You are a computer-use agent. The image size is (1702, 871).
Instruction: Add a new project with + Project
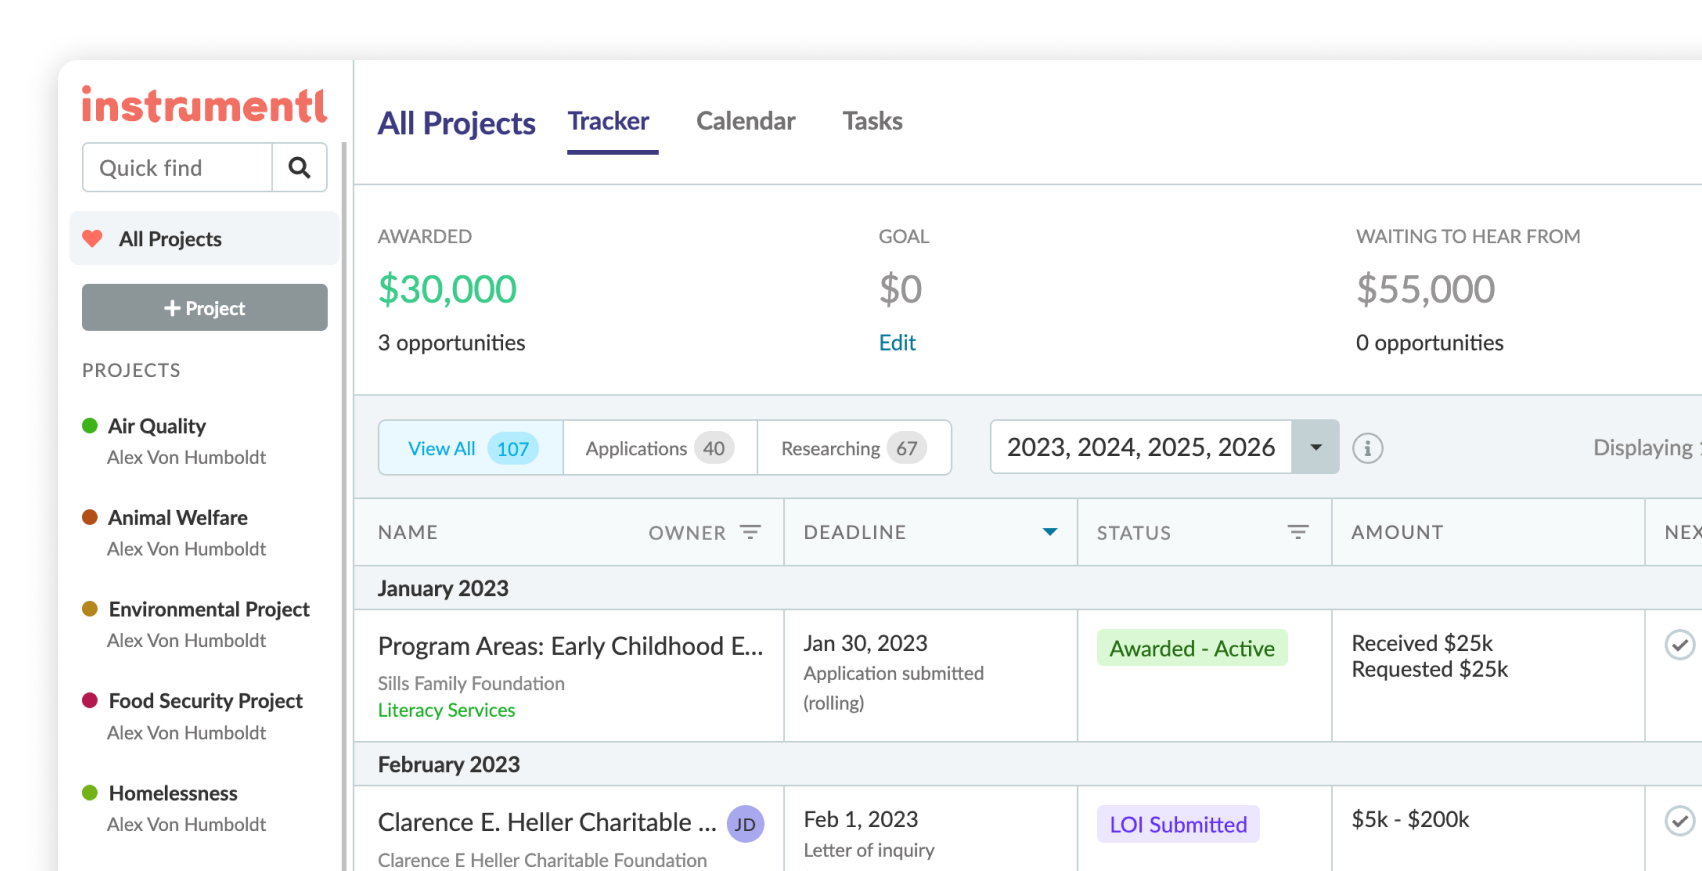(205, 308)
